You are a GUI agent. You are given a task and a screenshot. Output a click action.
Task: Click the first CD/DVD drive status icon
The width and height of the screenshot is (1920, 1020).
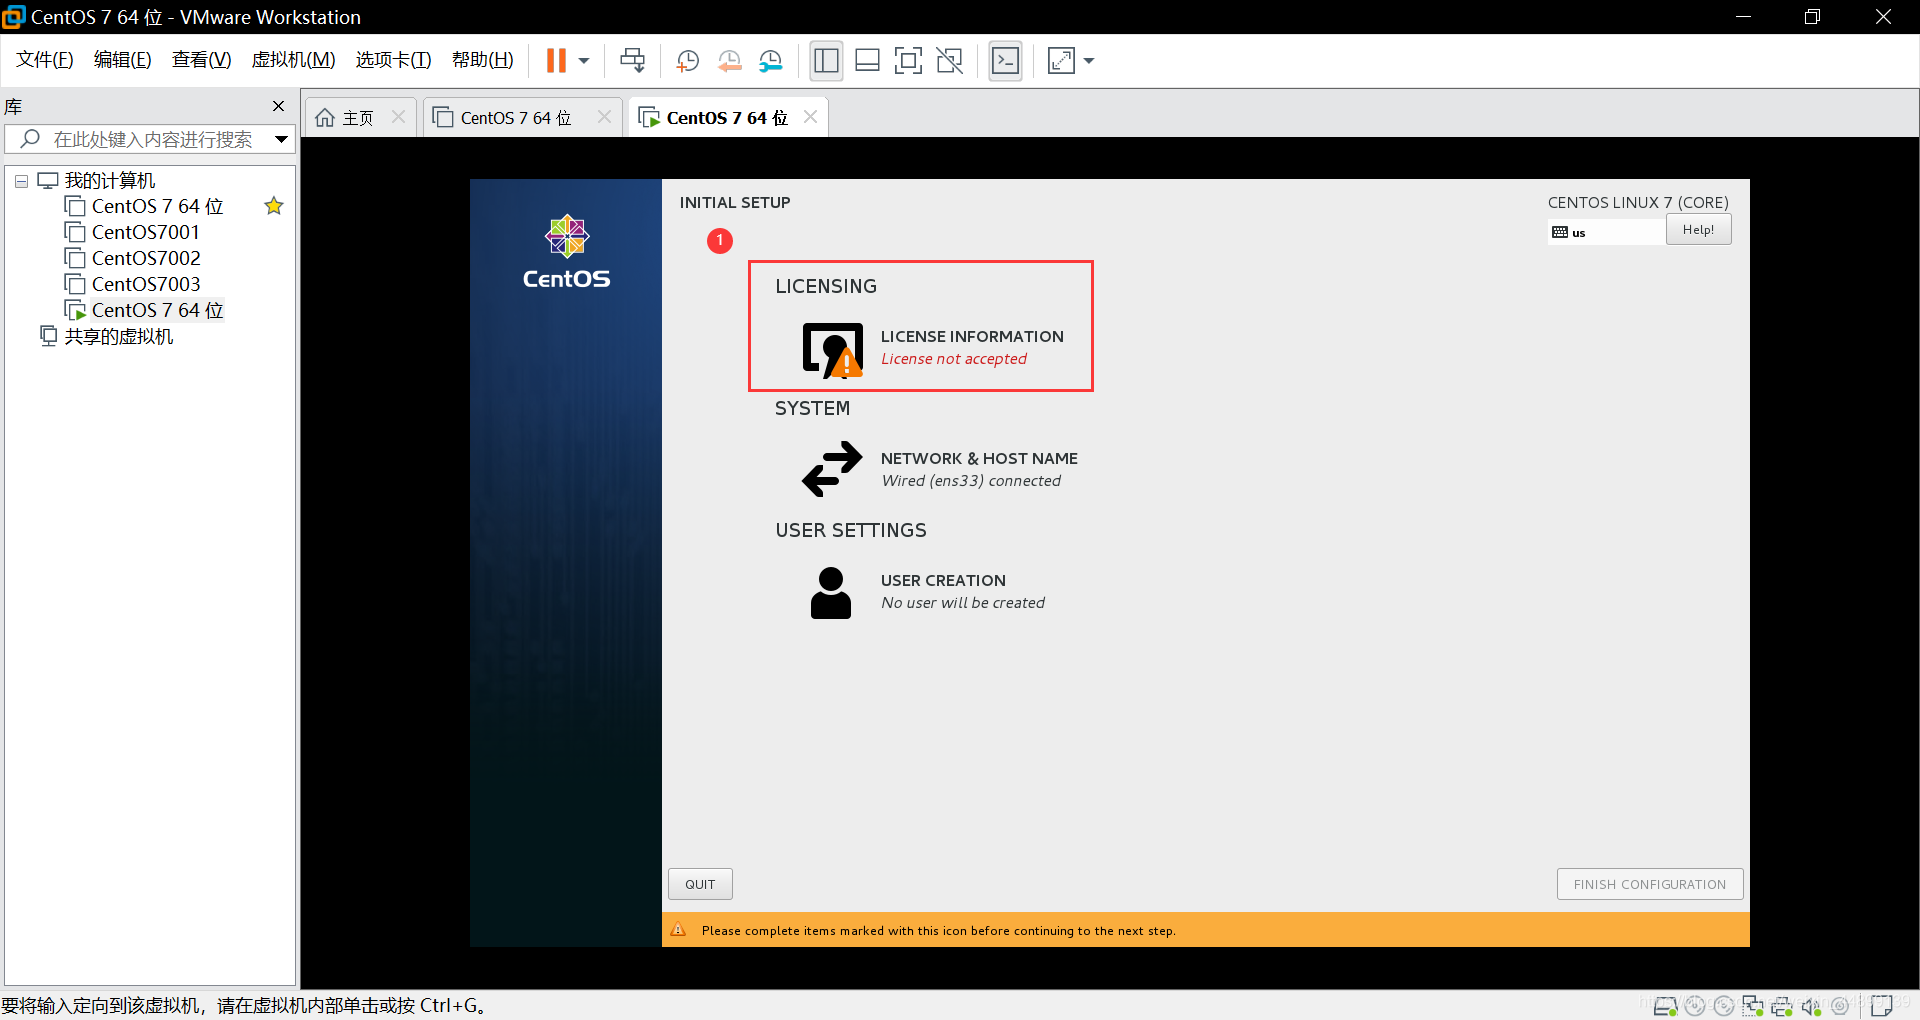coord(1695,1006)
